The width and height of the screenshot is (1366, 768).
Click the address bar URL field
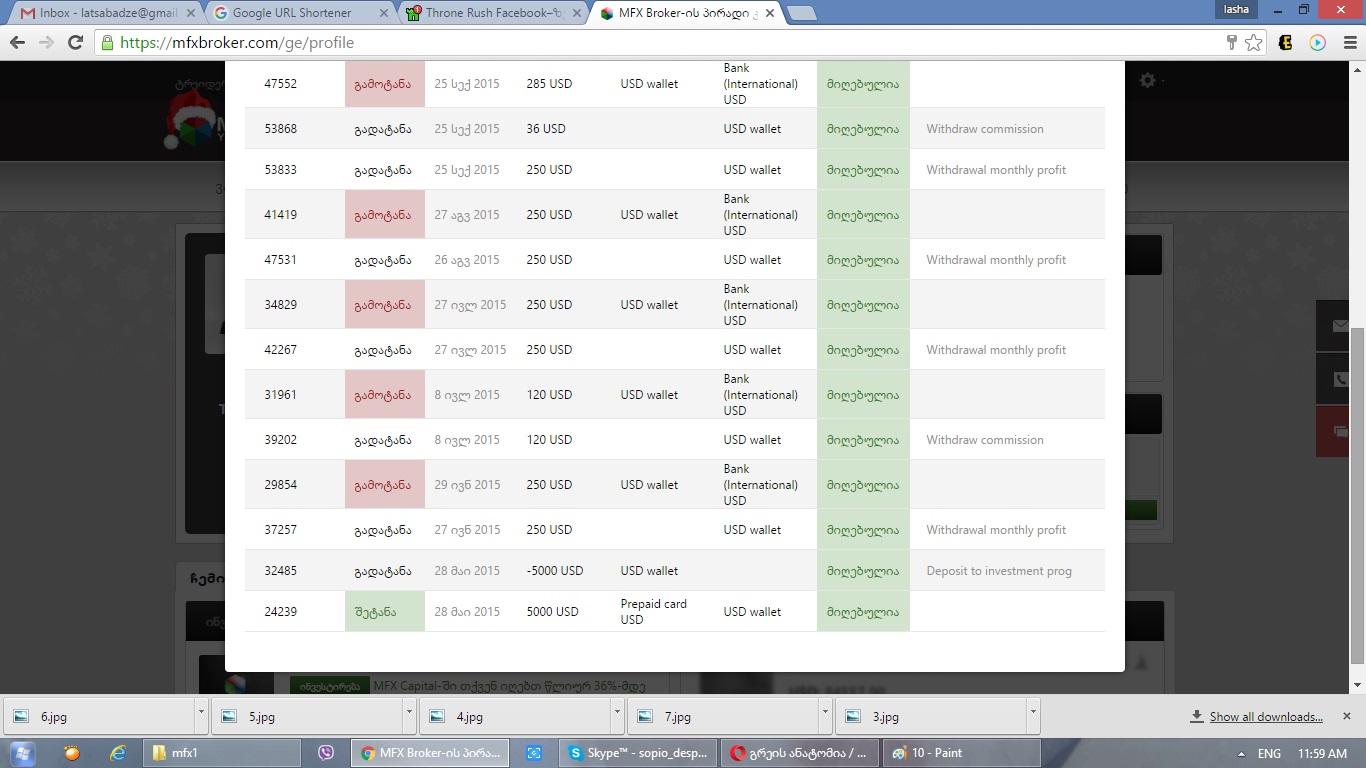click(660, 43)
